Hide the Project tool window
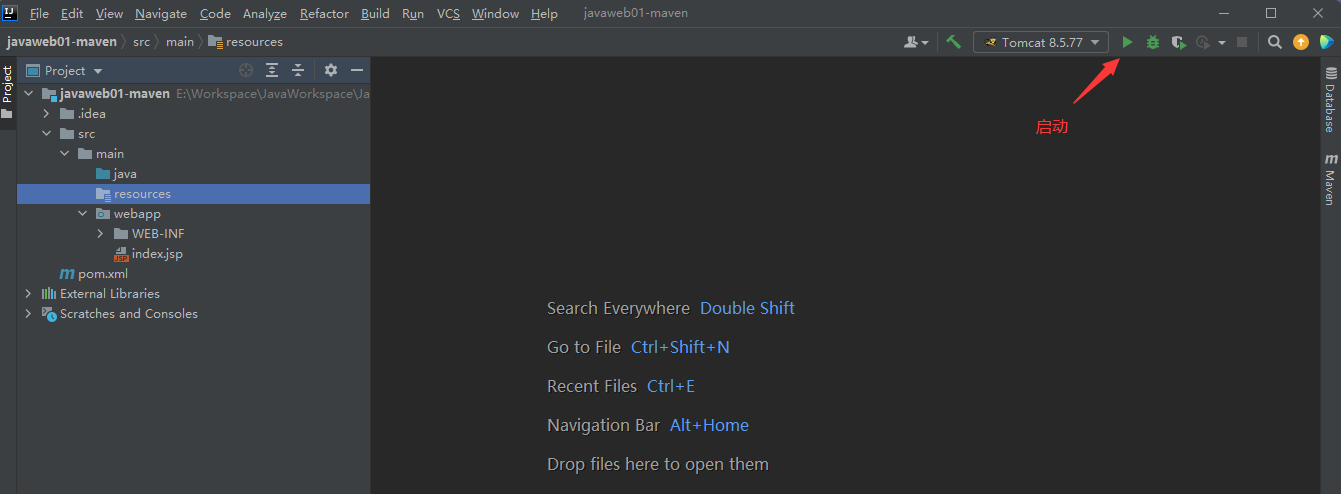The width and height of the screenshot is (1341, 494). pyautogui.click(x=356, y=70)
